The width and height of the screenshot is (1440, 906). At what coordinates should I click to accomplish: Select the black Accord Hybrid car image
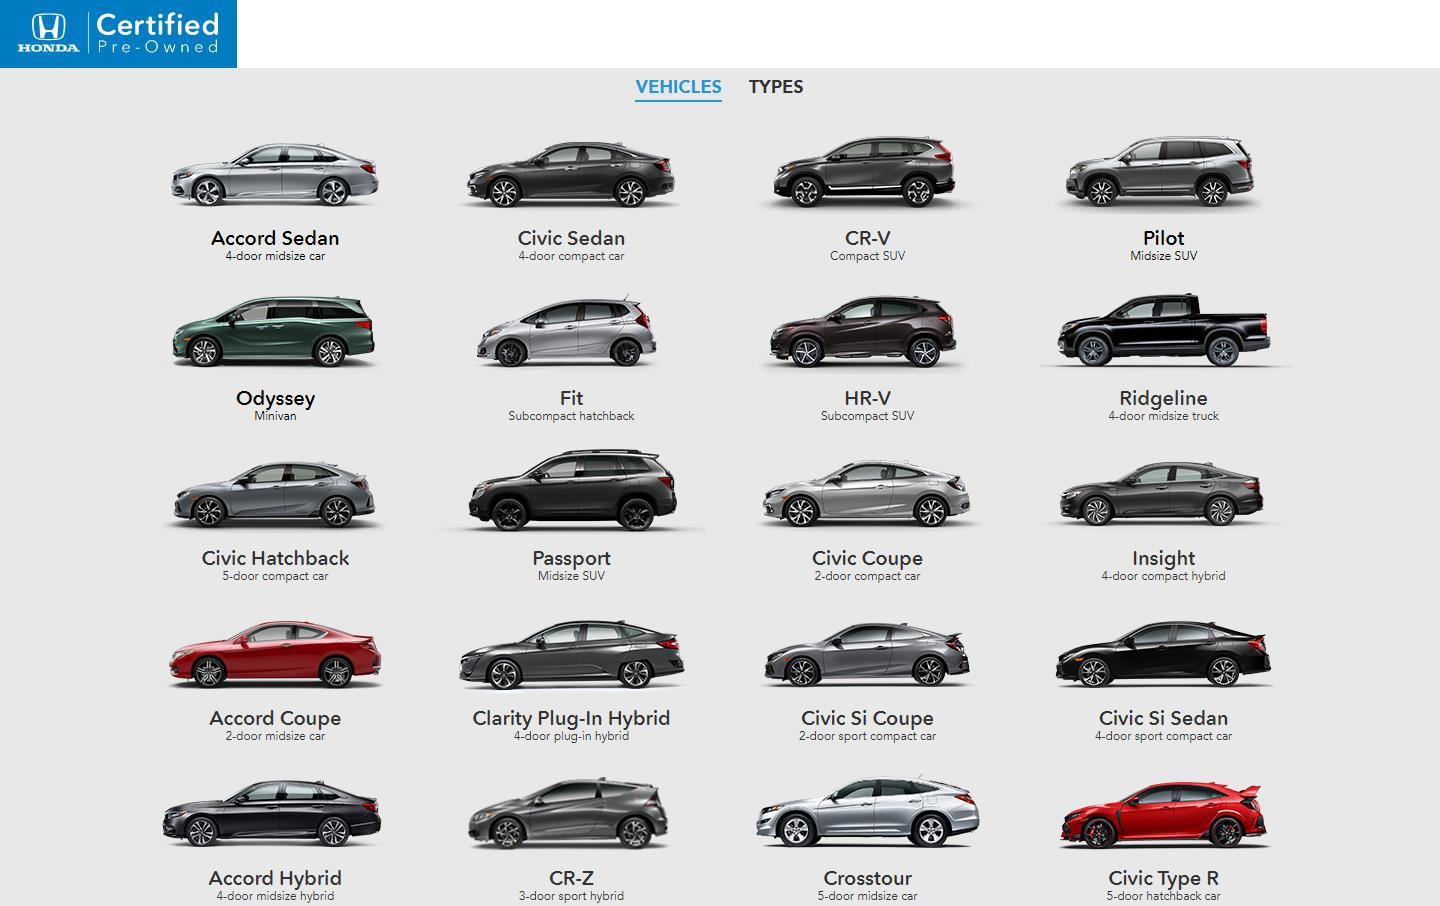272,814
